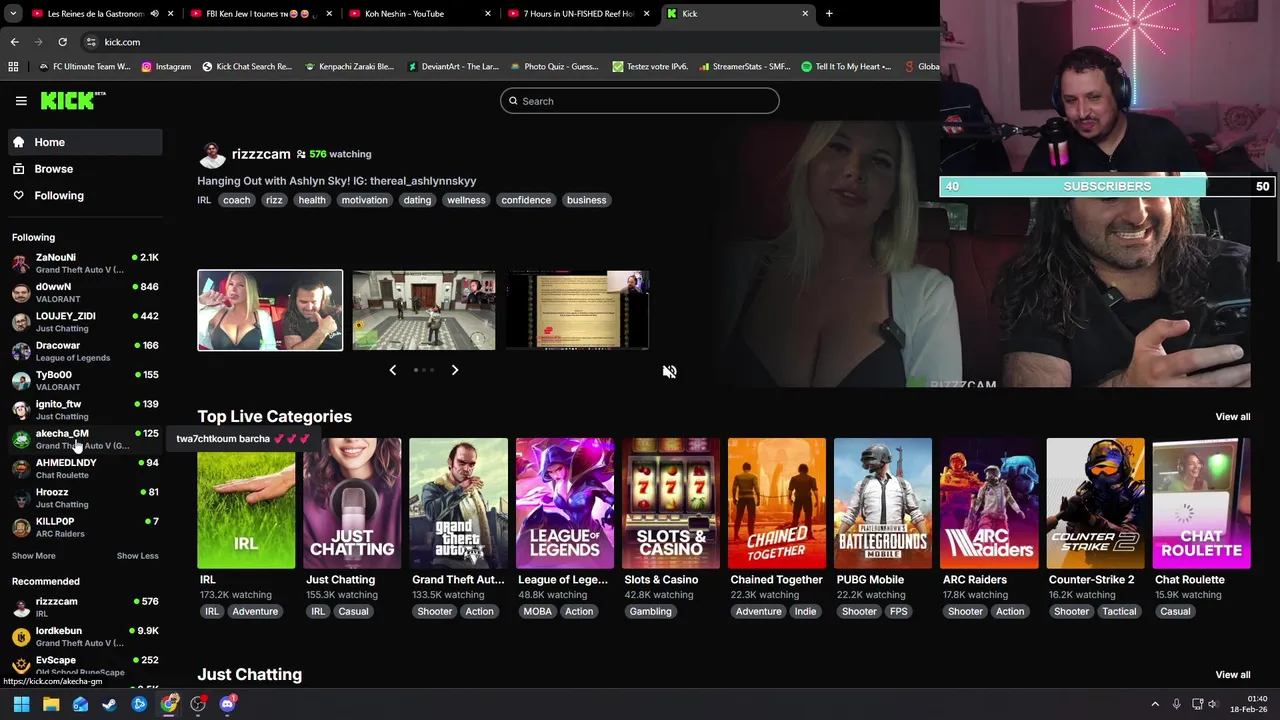Reload the page in browser toolbar

click(62, 42)
